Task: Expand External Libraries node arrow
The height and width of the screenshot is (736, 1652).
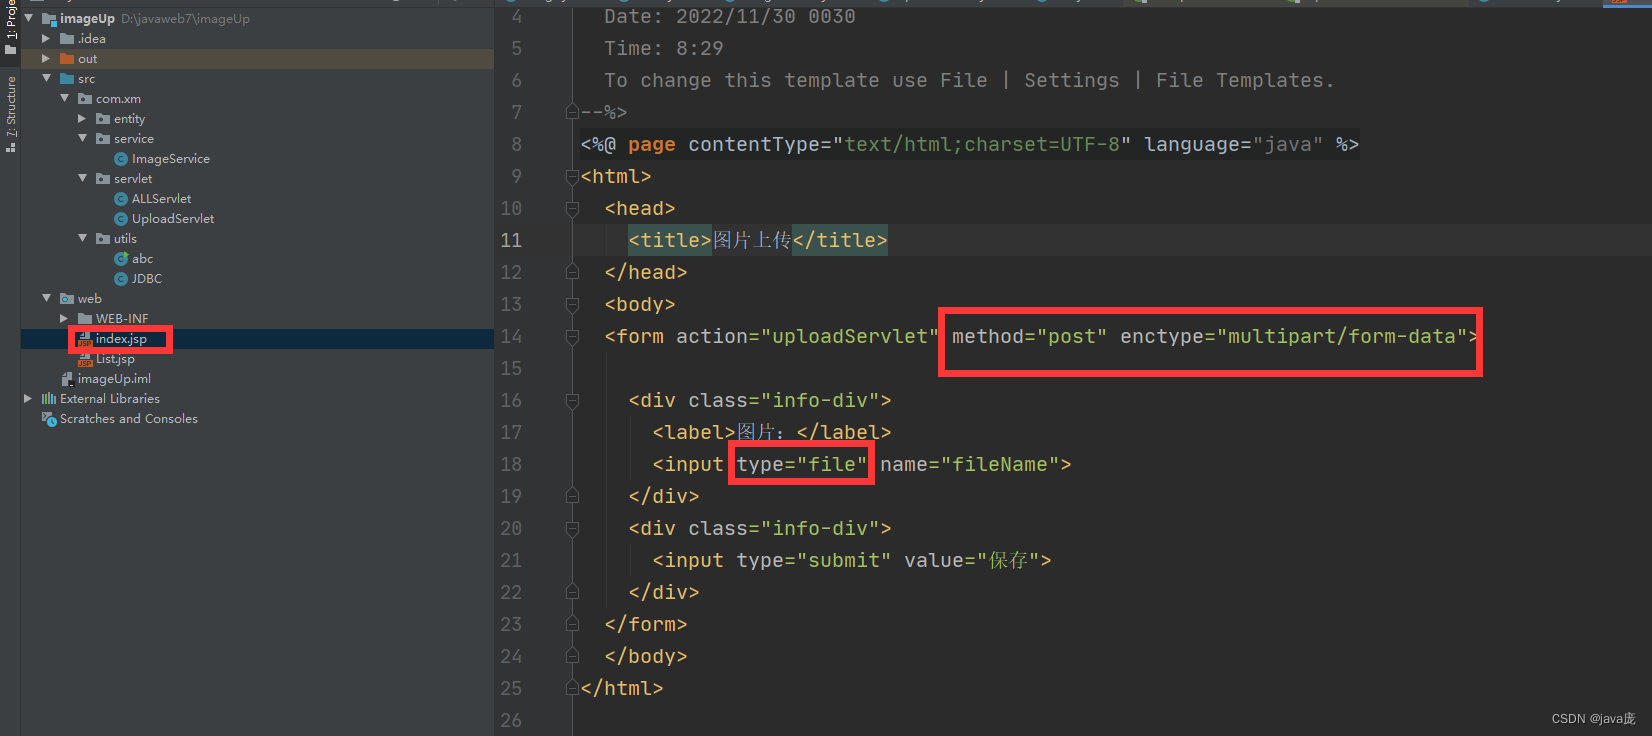Action: click(x=28, y=398)
